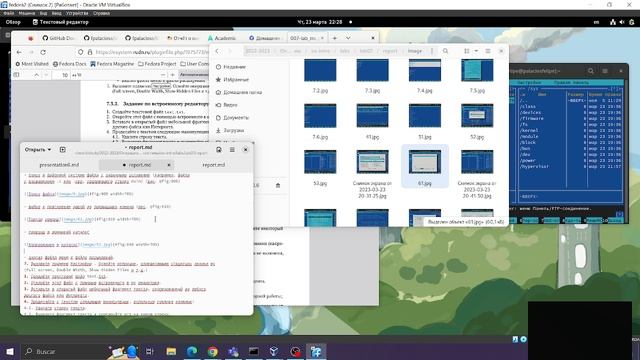Switch to the Academic browser tab
640x360 pixels.
point(222,38)
